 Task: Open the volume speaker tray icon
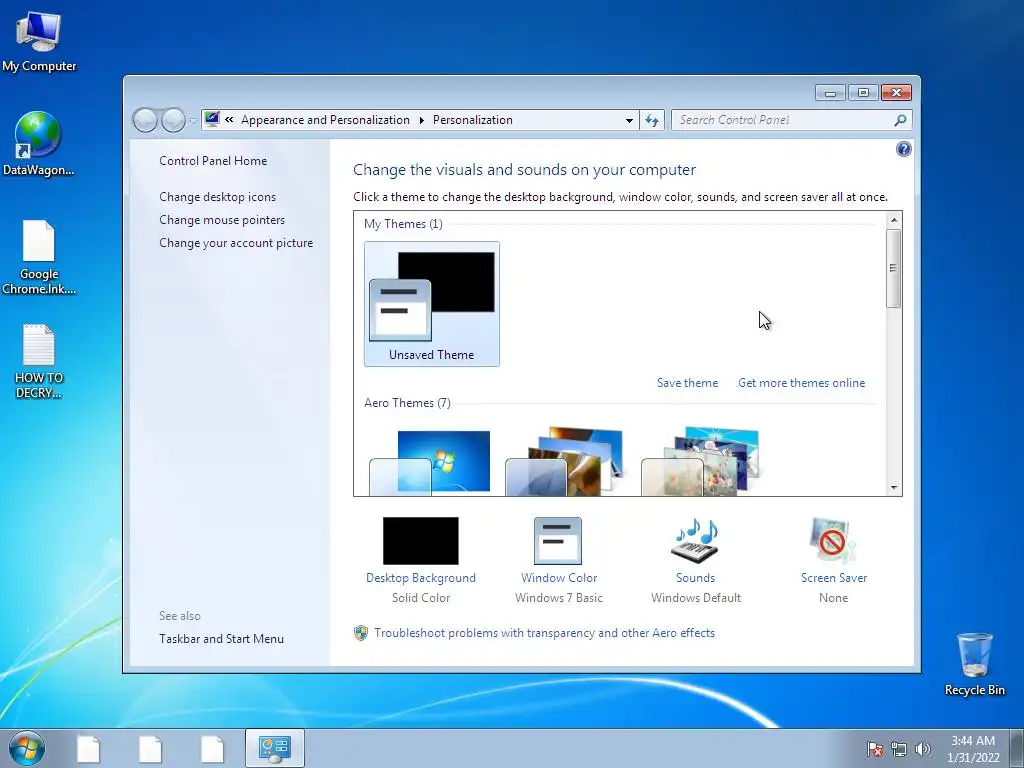coord(922,749)
